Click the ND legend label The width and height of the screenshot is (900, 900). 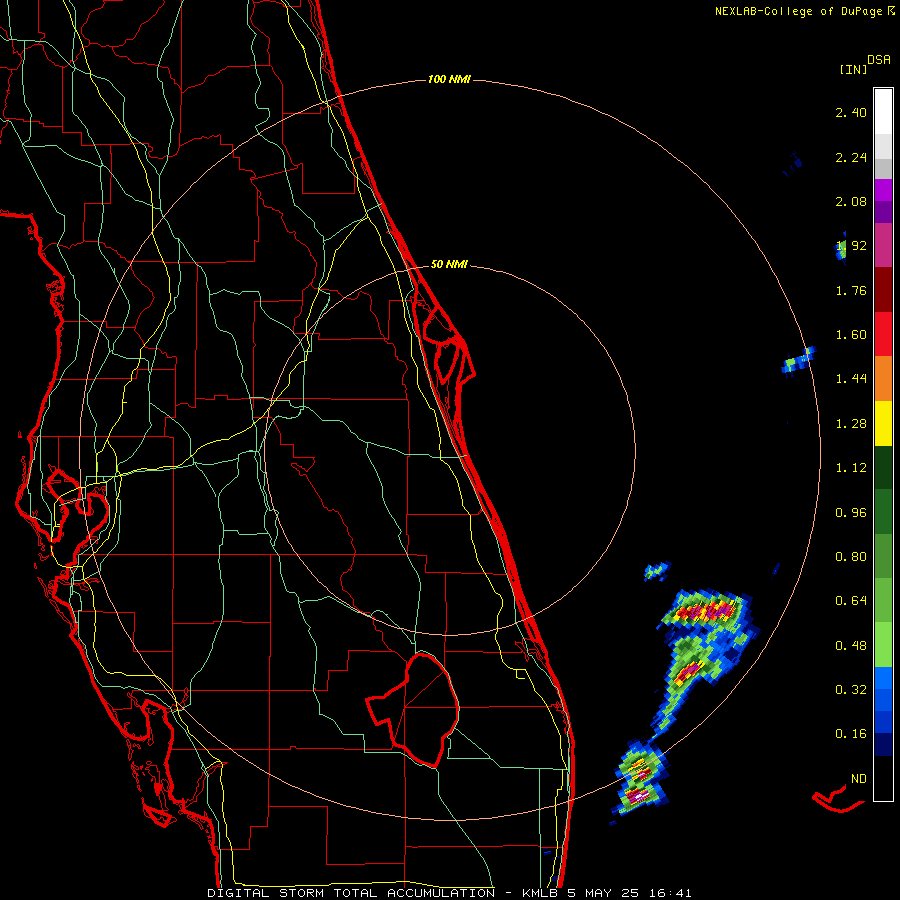coord(859,779)
